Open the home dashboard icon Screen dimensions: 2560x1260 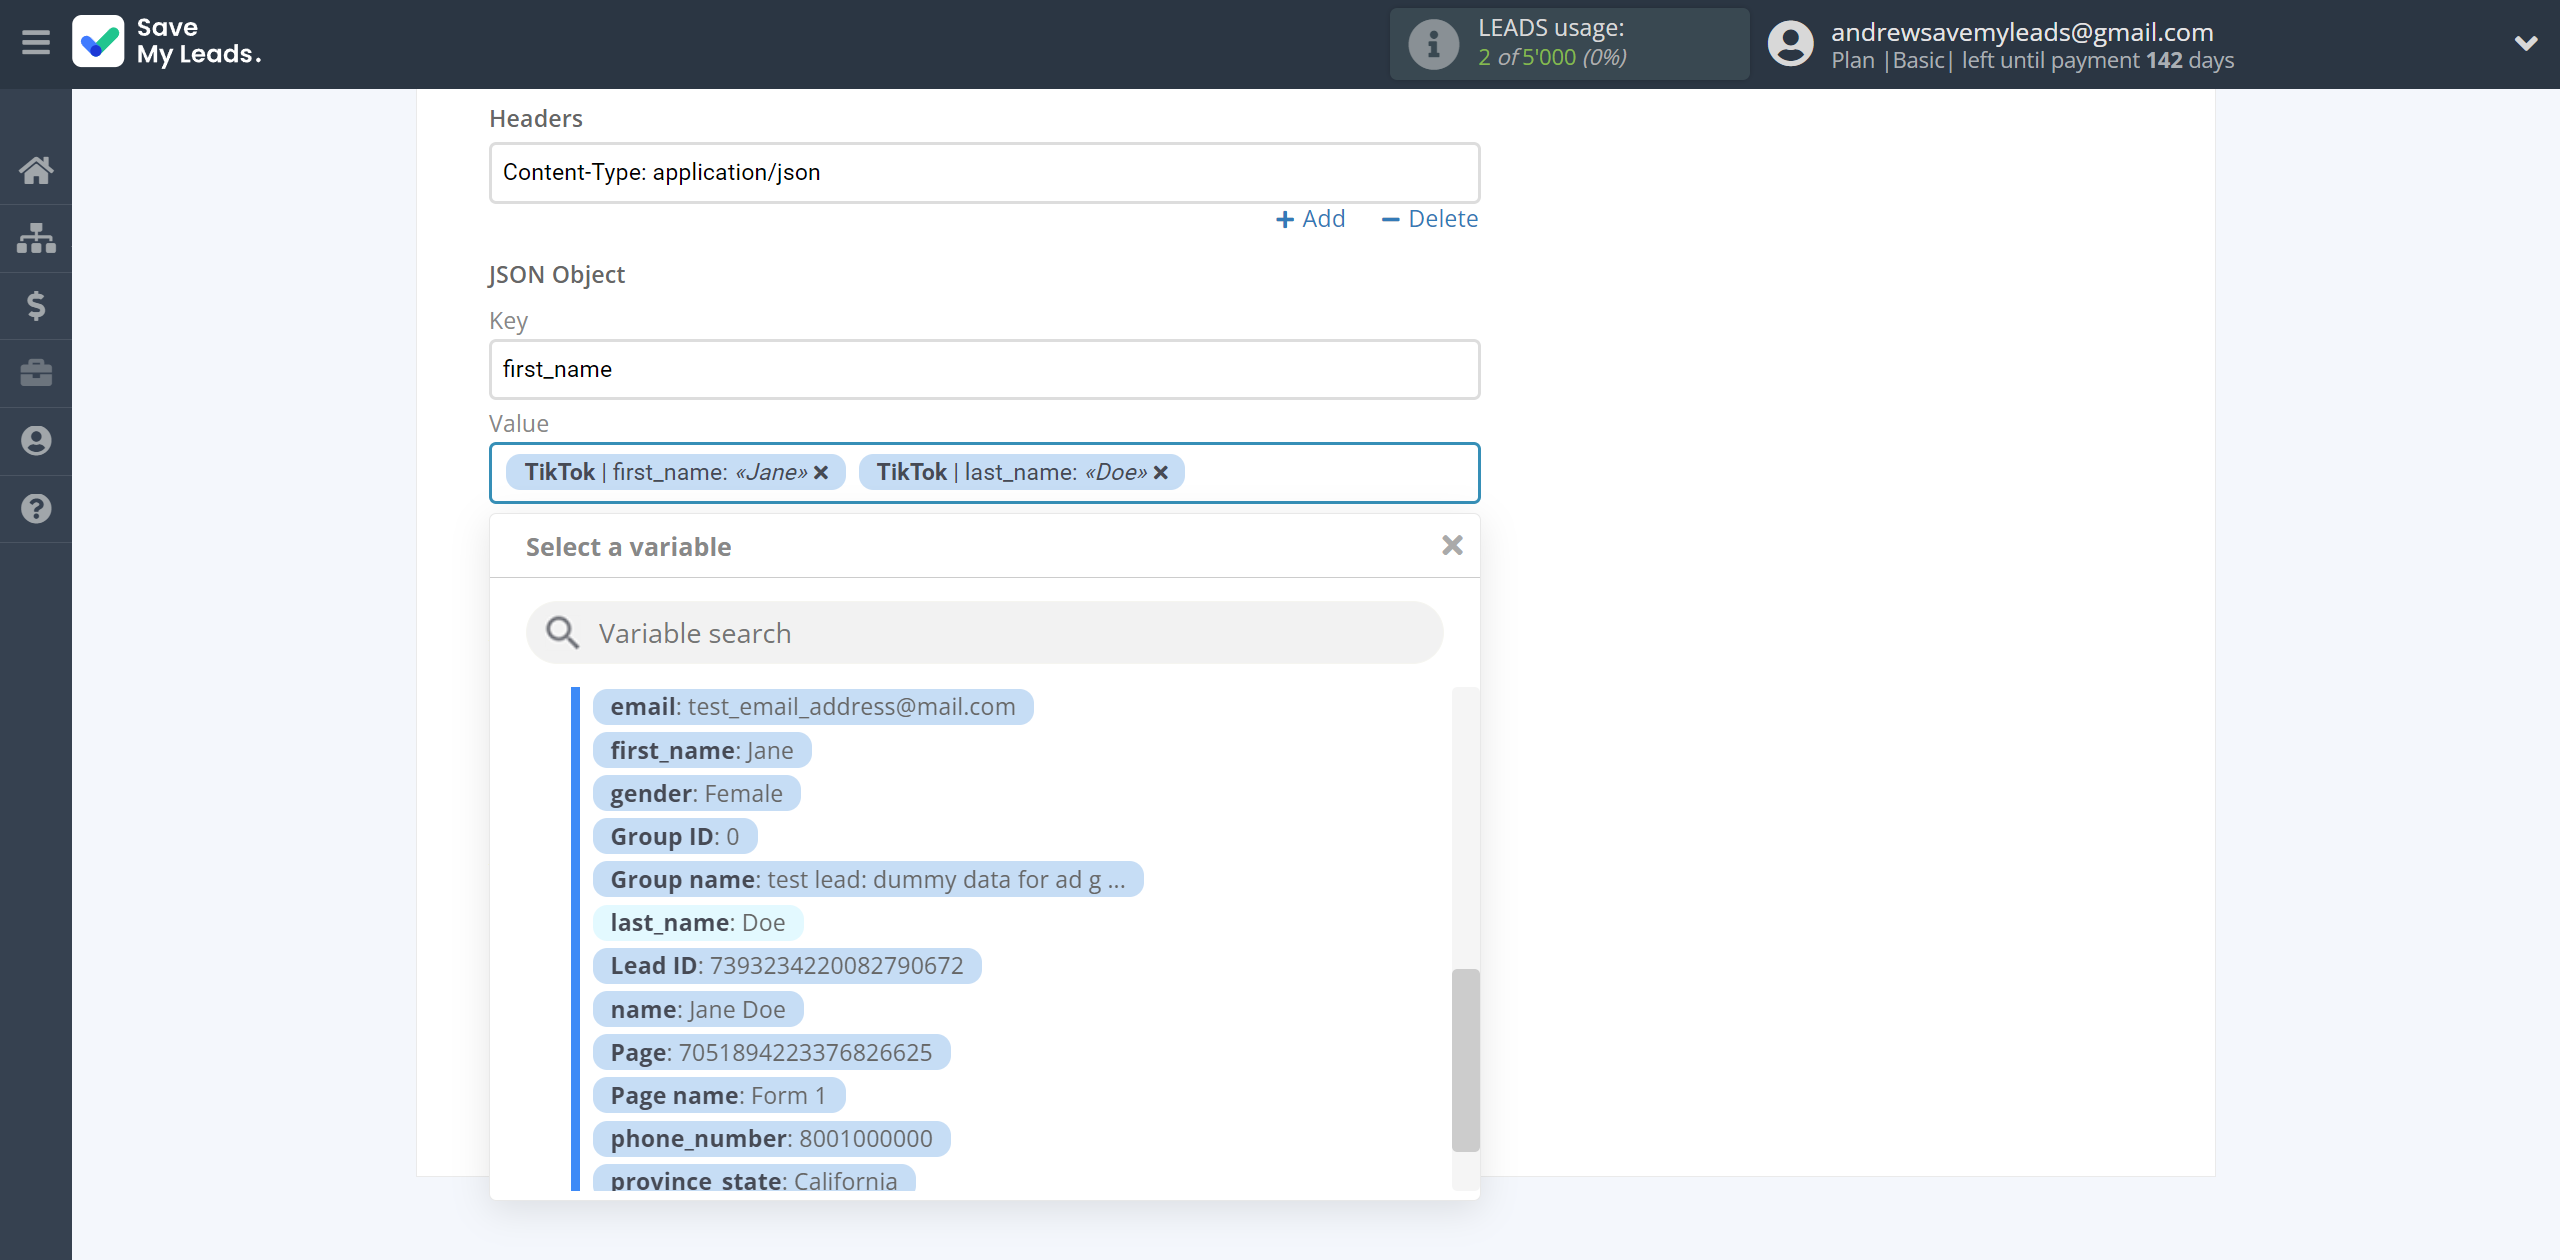(36, 170)
